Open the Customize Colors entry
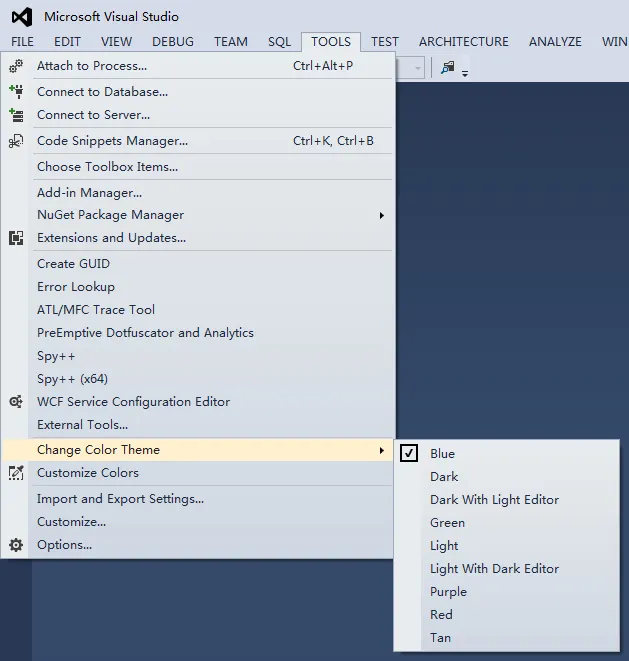Screen dimensions: 629x661 198,473
